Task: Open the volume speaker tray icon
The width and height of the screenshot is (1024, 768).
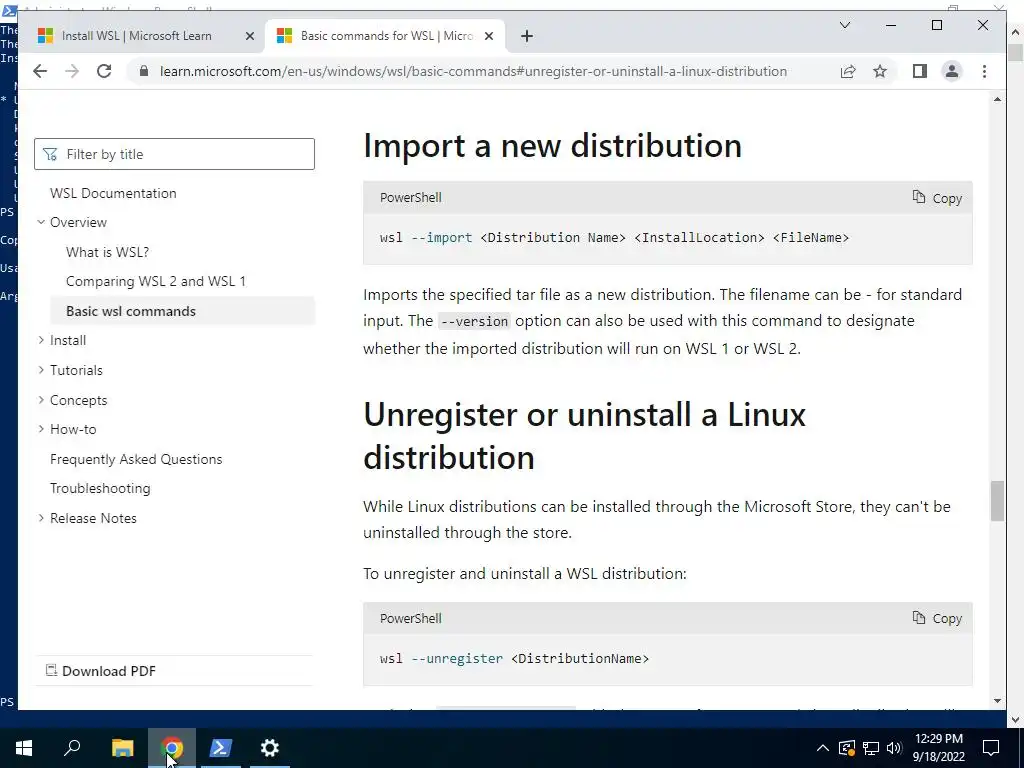Action: (x=894, y=748)
